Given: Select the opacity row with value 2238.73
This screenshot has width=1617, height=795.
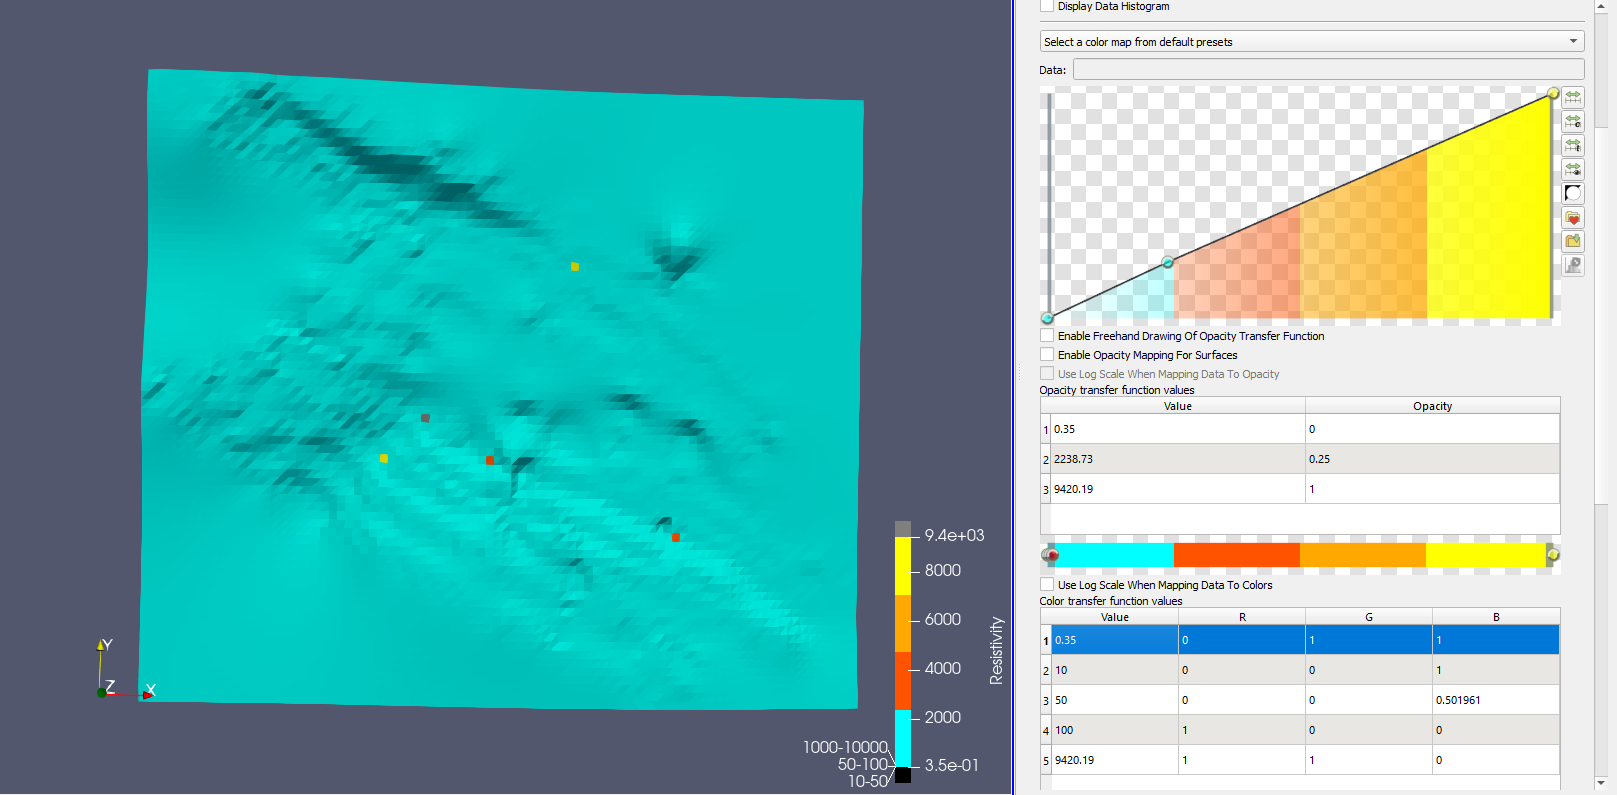Looking at the screenshot, I should 1177,459.
